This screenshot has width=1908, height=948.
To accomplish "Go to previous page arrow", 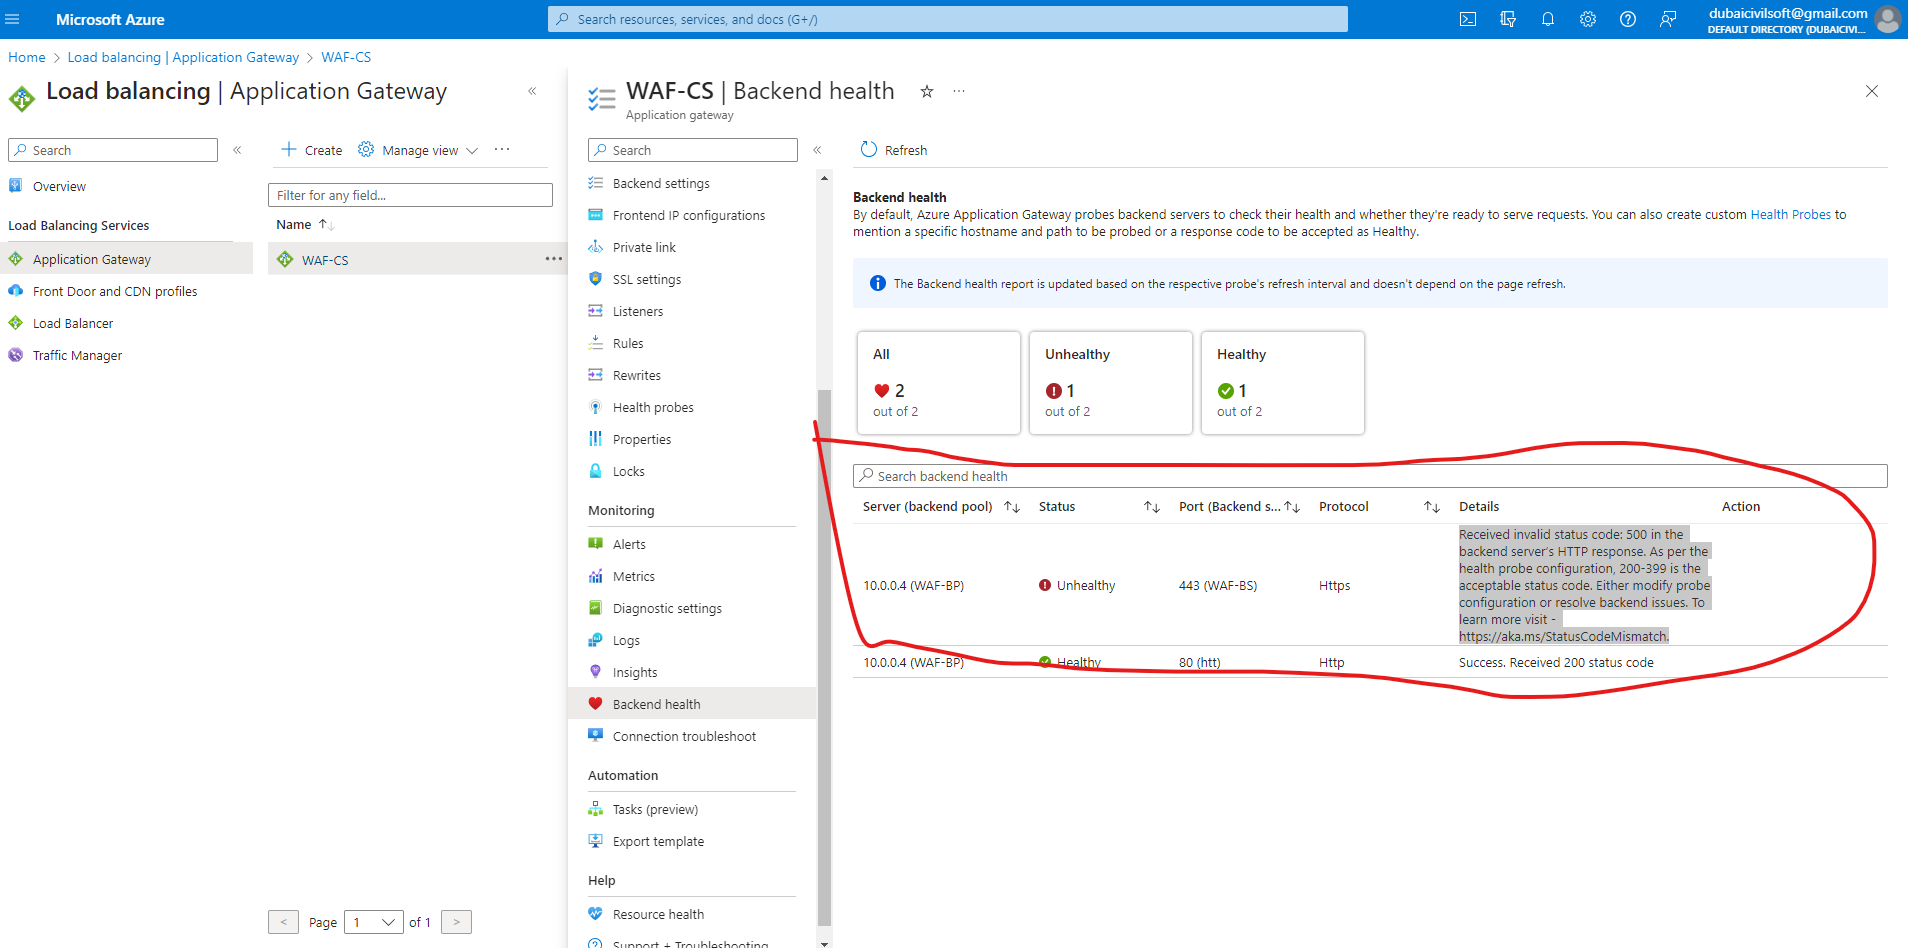I will [283, 922].
